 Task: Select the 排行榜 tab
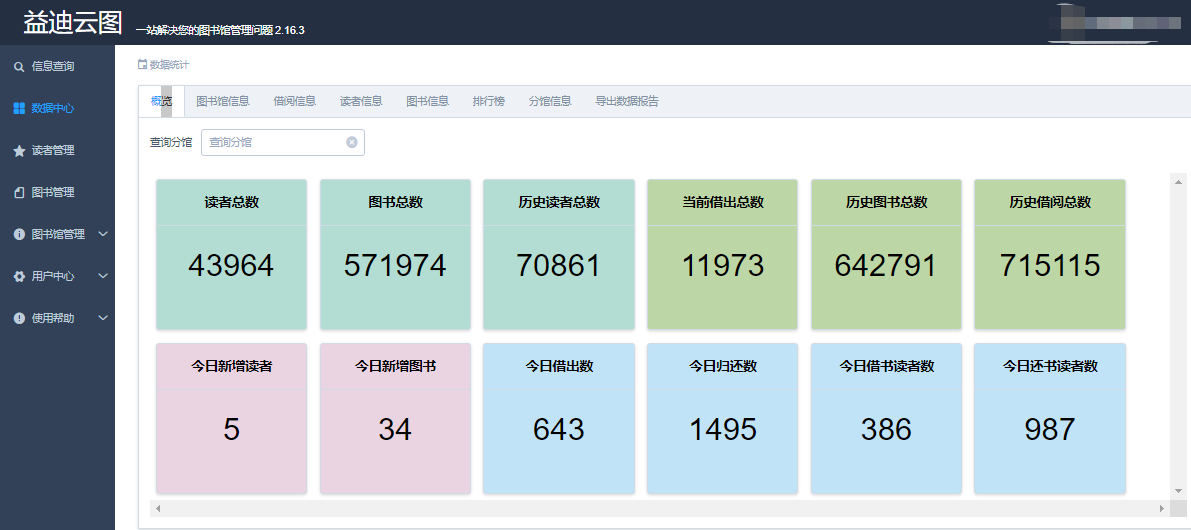488,101
